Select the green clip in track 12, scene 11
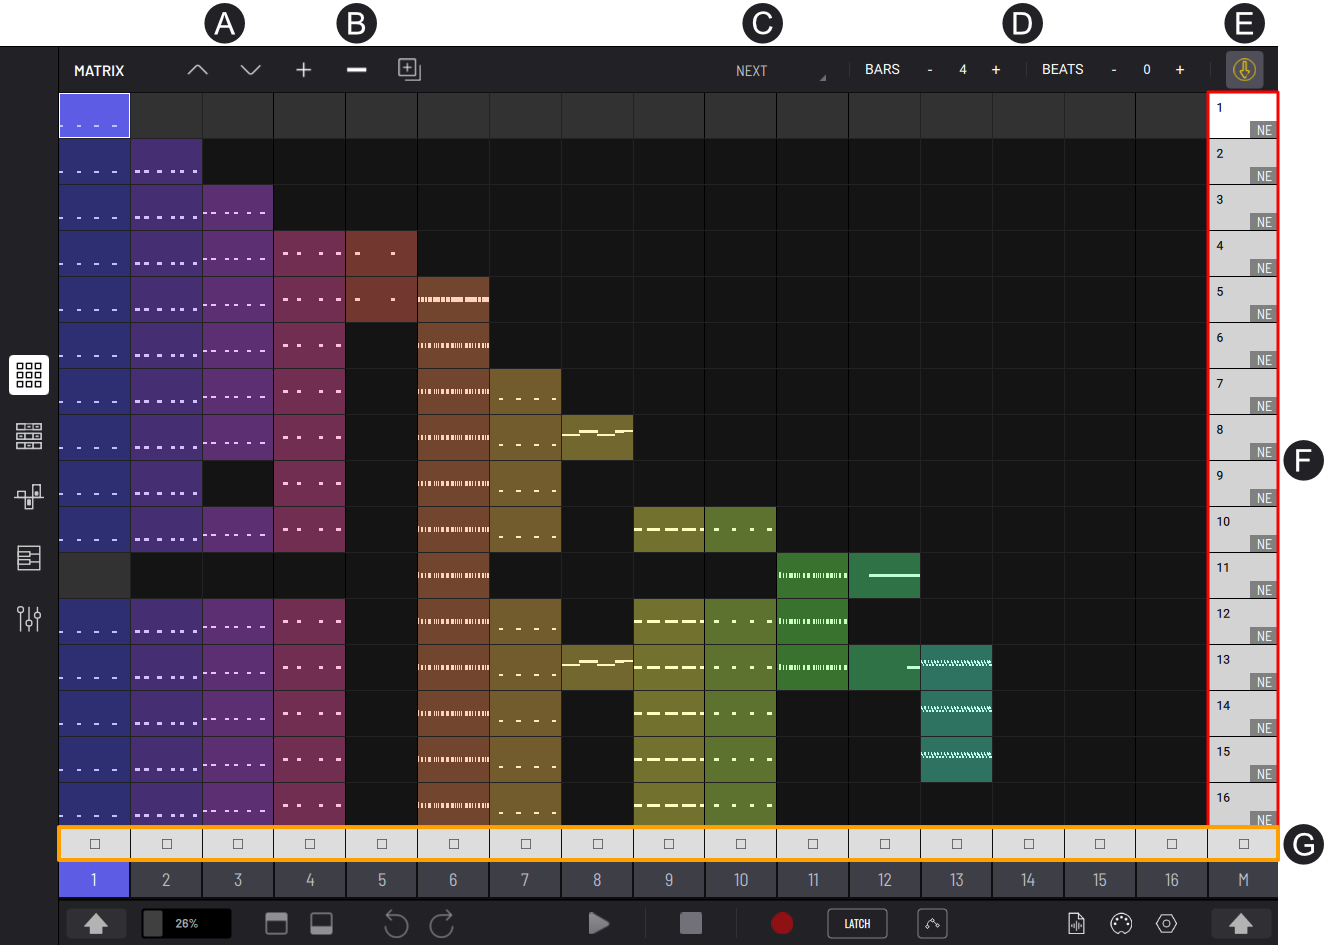Viewport: 1328px width, 945px height. tap(885, 576)
